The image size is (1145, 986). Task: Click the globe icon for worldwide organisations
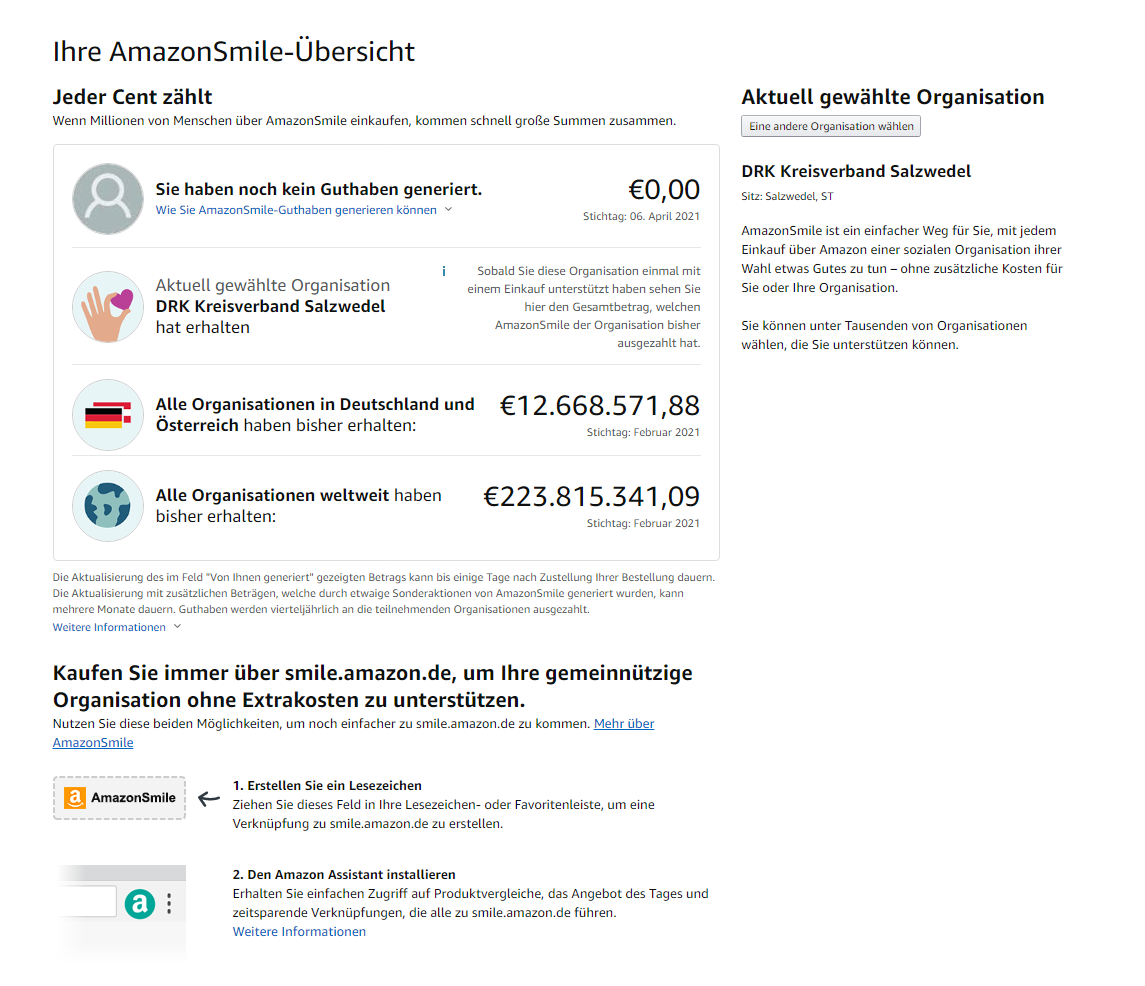108,505
